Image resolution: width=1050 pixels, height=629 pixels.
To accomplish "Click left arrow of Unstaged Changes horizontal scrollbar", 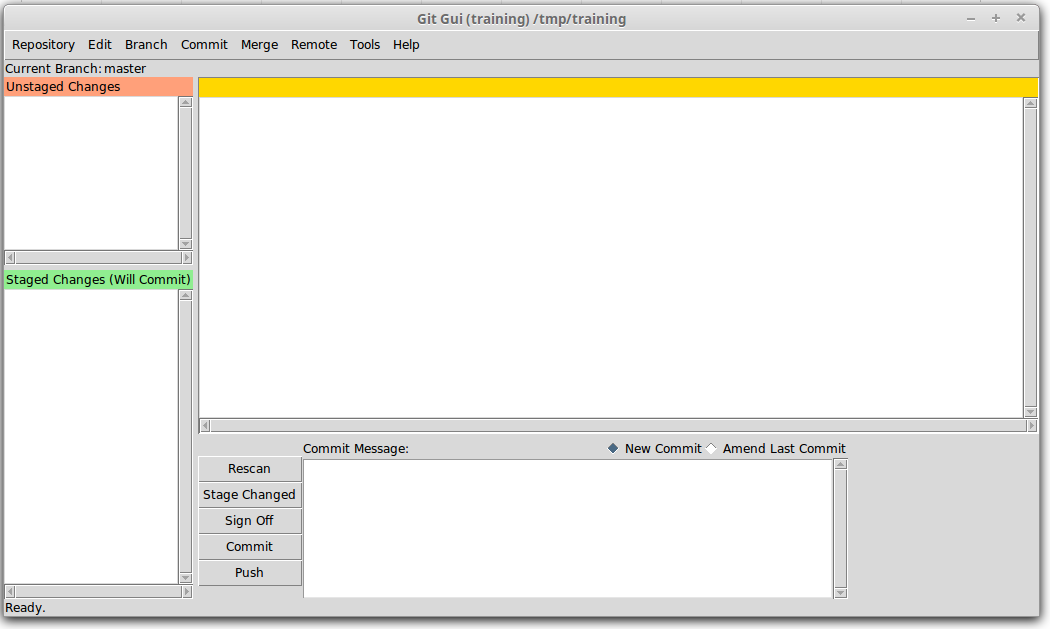I will [x=10, y=258].
